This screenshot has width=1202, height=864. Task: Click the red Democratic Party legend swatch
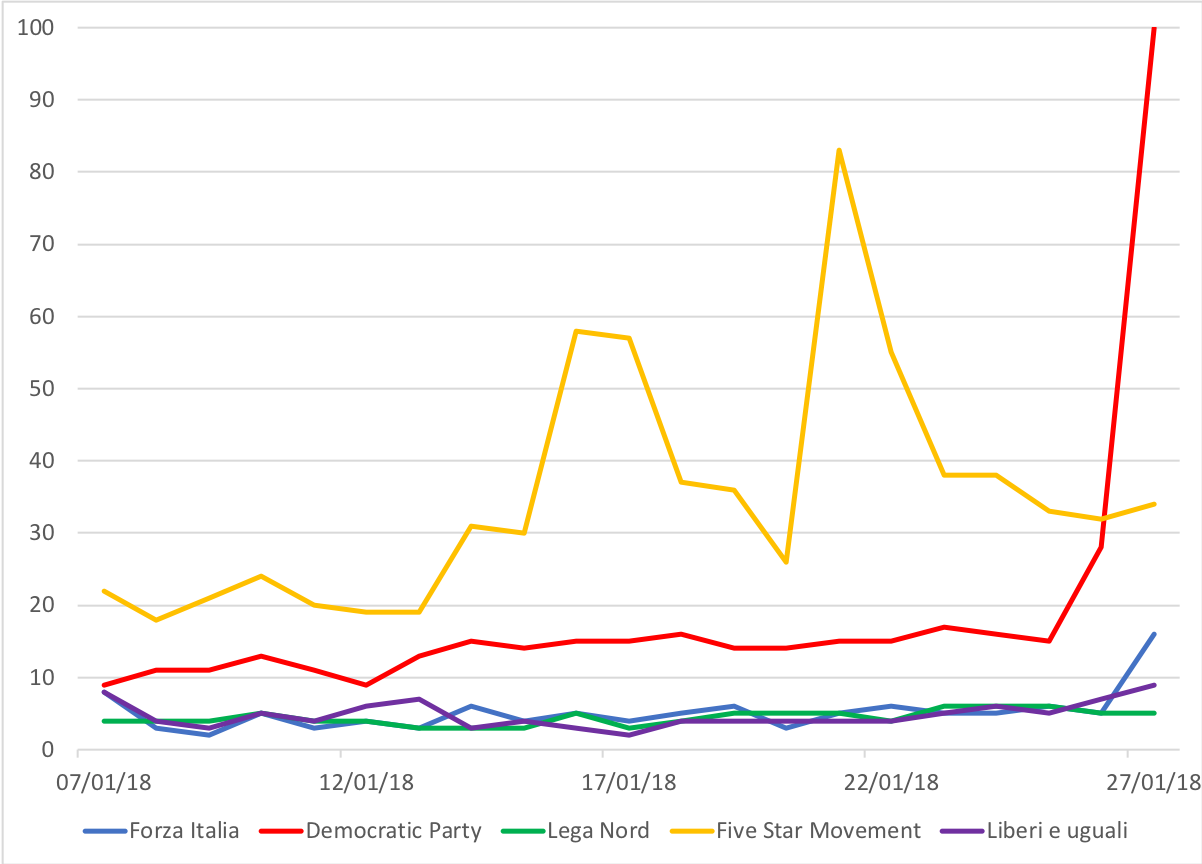pos(282,831)
